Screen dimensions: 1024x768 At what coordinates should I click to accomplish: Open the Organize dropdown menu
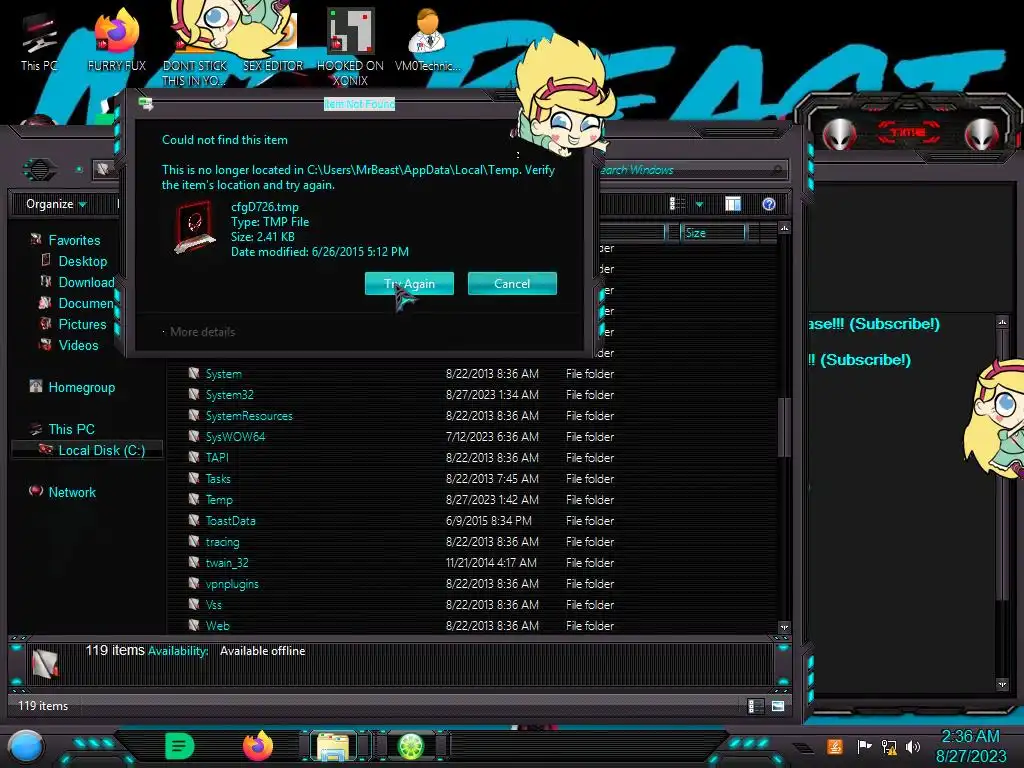(56, 204)
